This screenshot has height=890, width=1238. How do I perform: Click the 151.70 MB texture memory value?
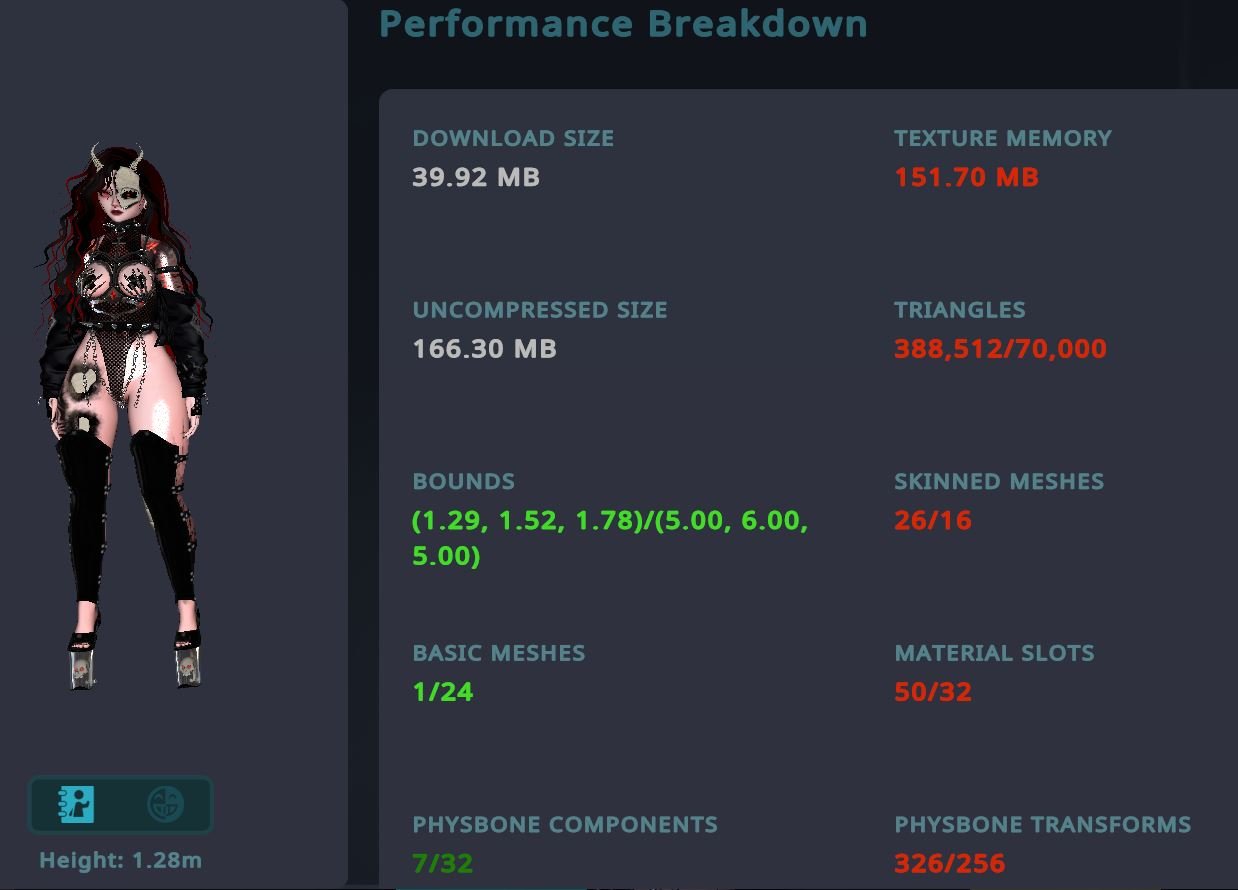tap(966, 177)
